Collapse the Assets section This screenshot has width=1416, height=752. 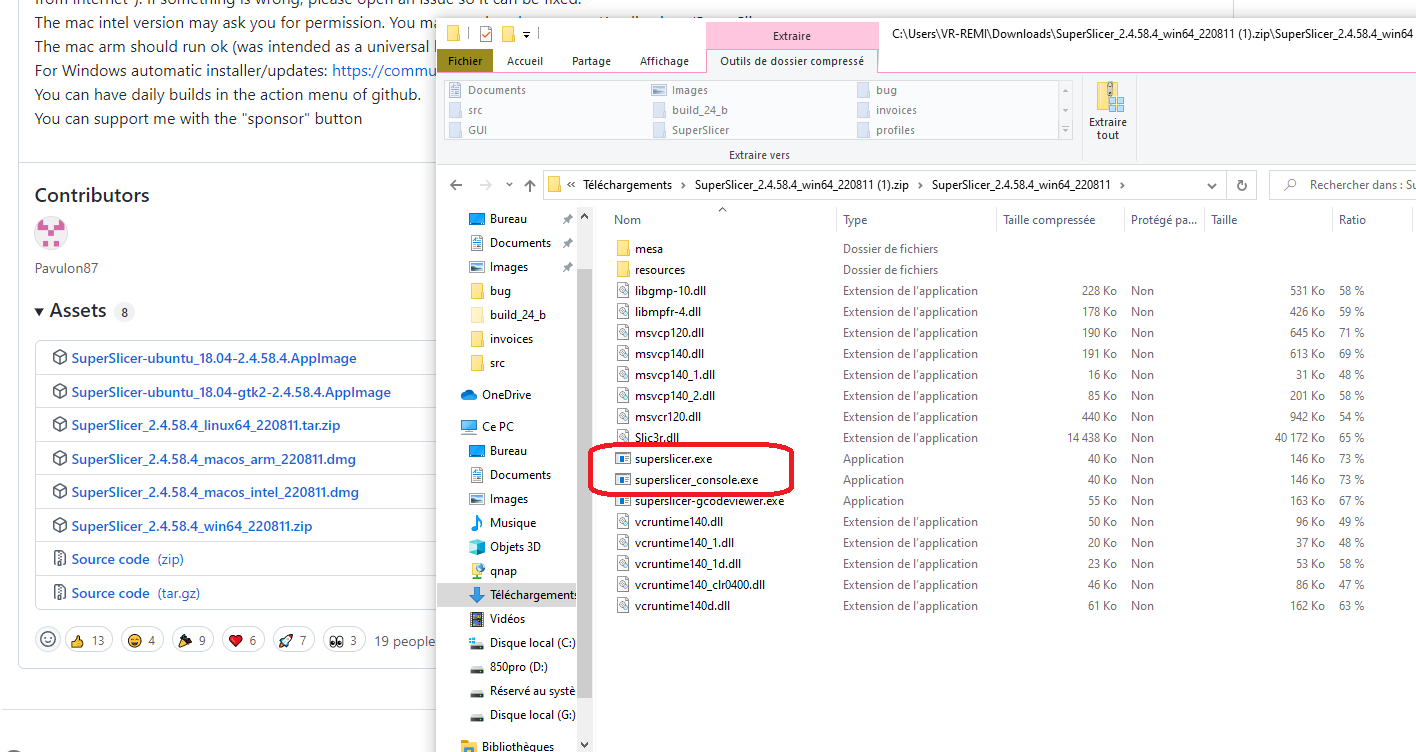click(x=37, y=311)
